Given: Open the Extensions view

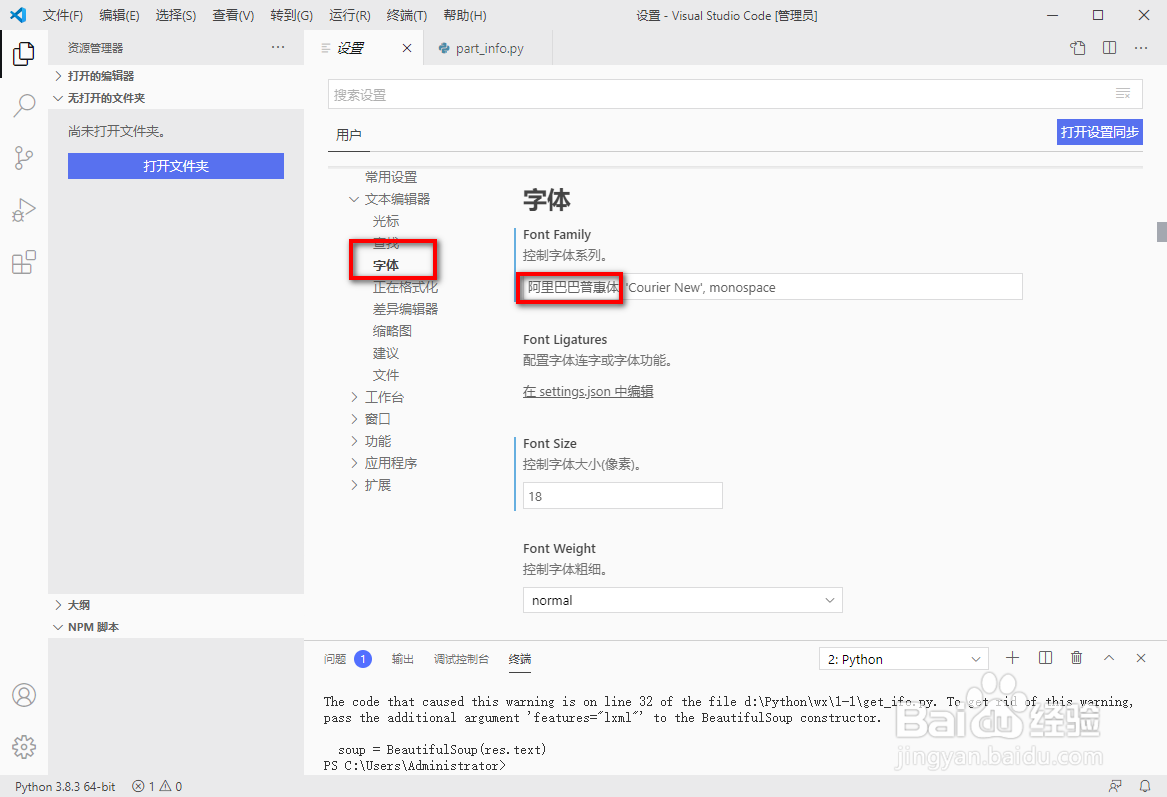Looking at the screenshot, I should (x=24, y=262).
